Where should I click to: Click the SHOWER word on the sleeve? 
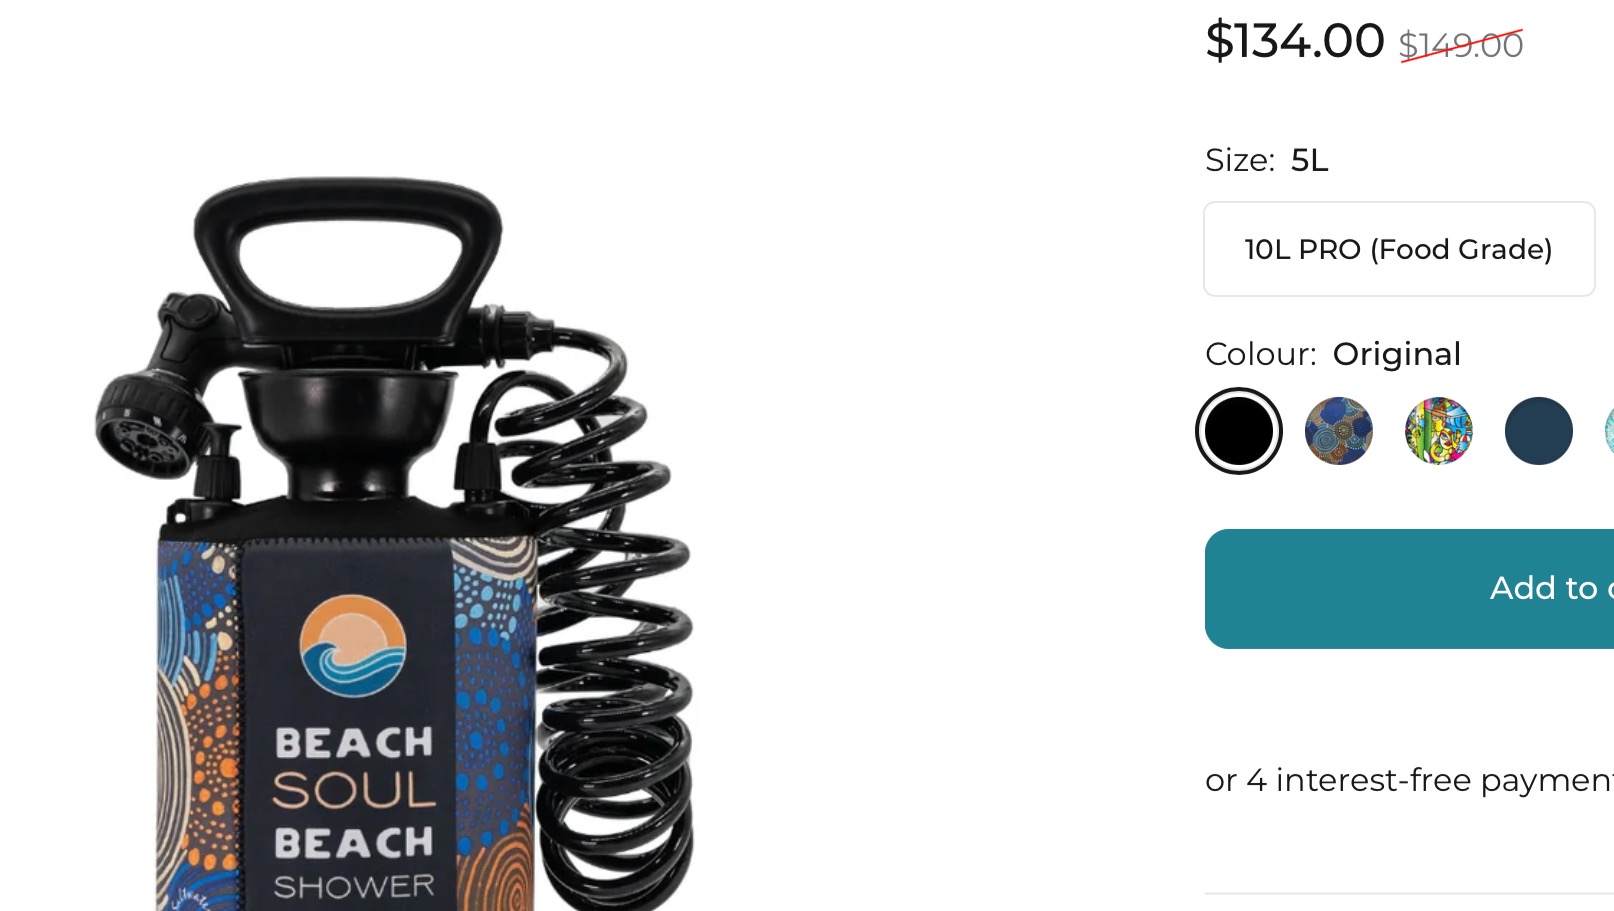(x=354, y=887)
